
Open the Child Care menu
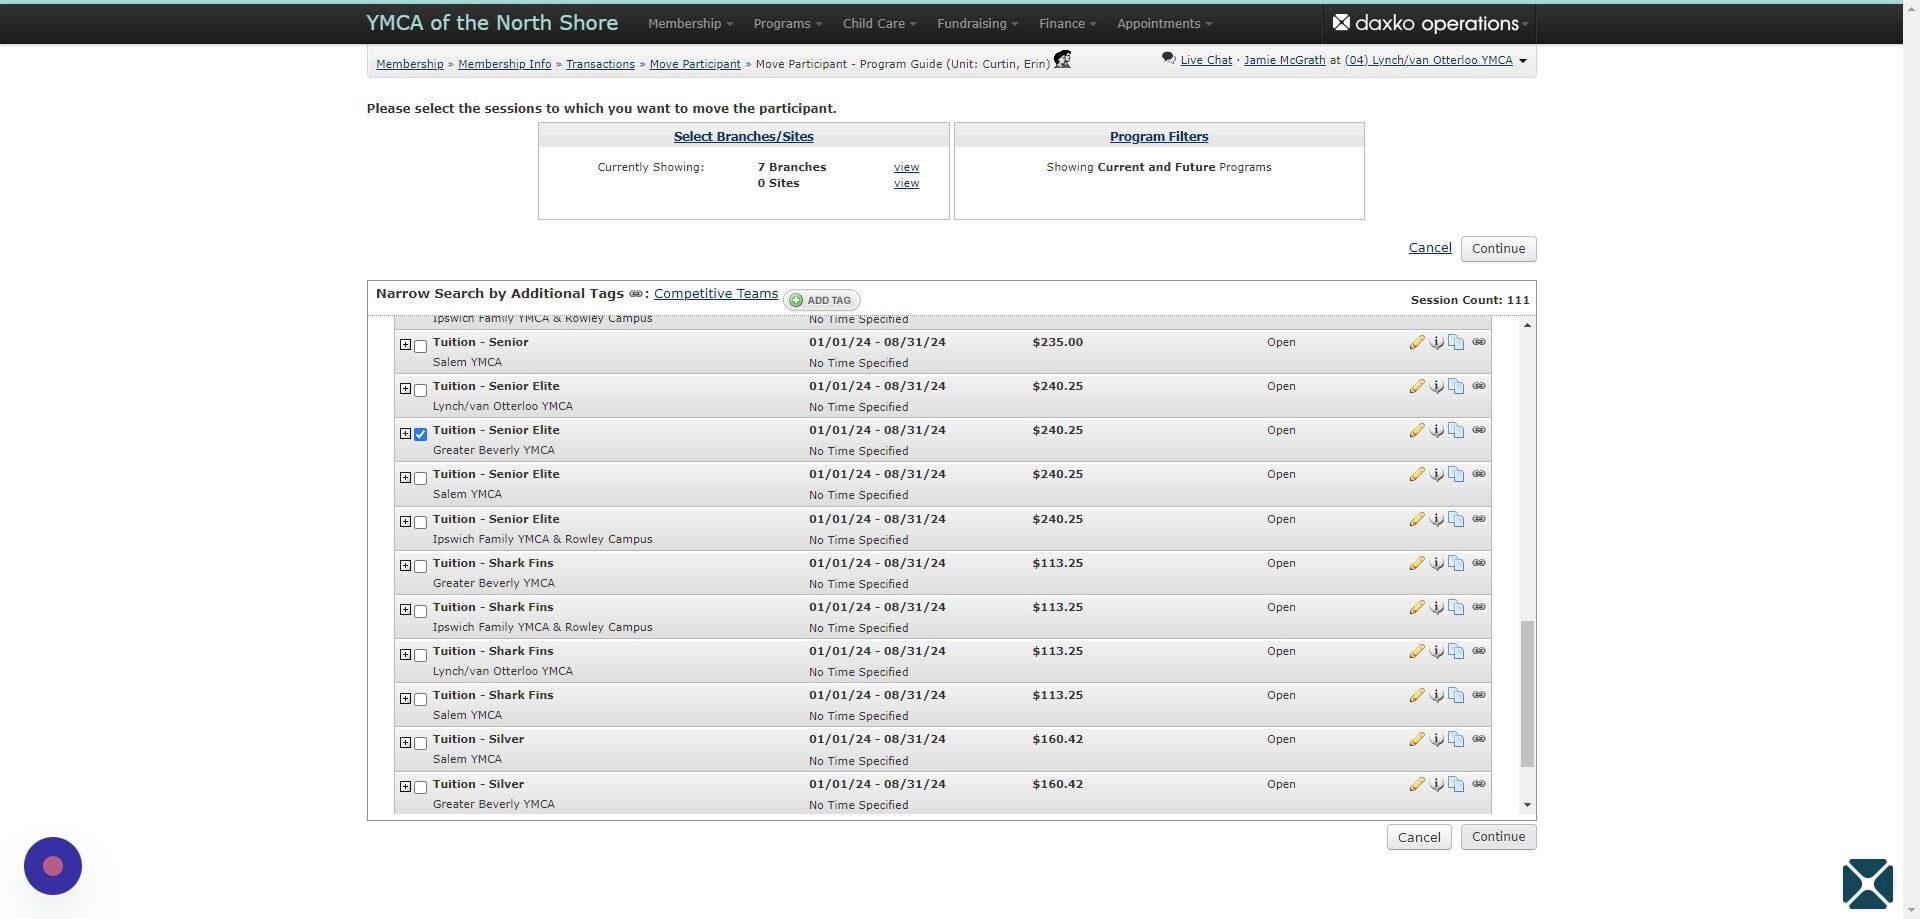[x=879, y=23]
